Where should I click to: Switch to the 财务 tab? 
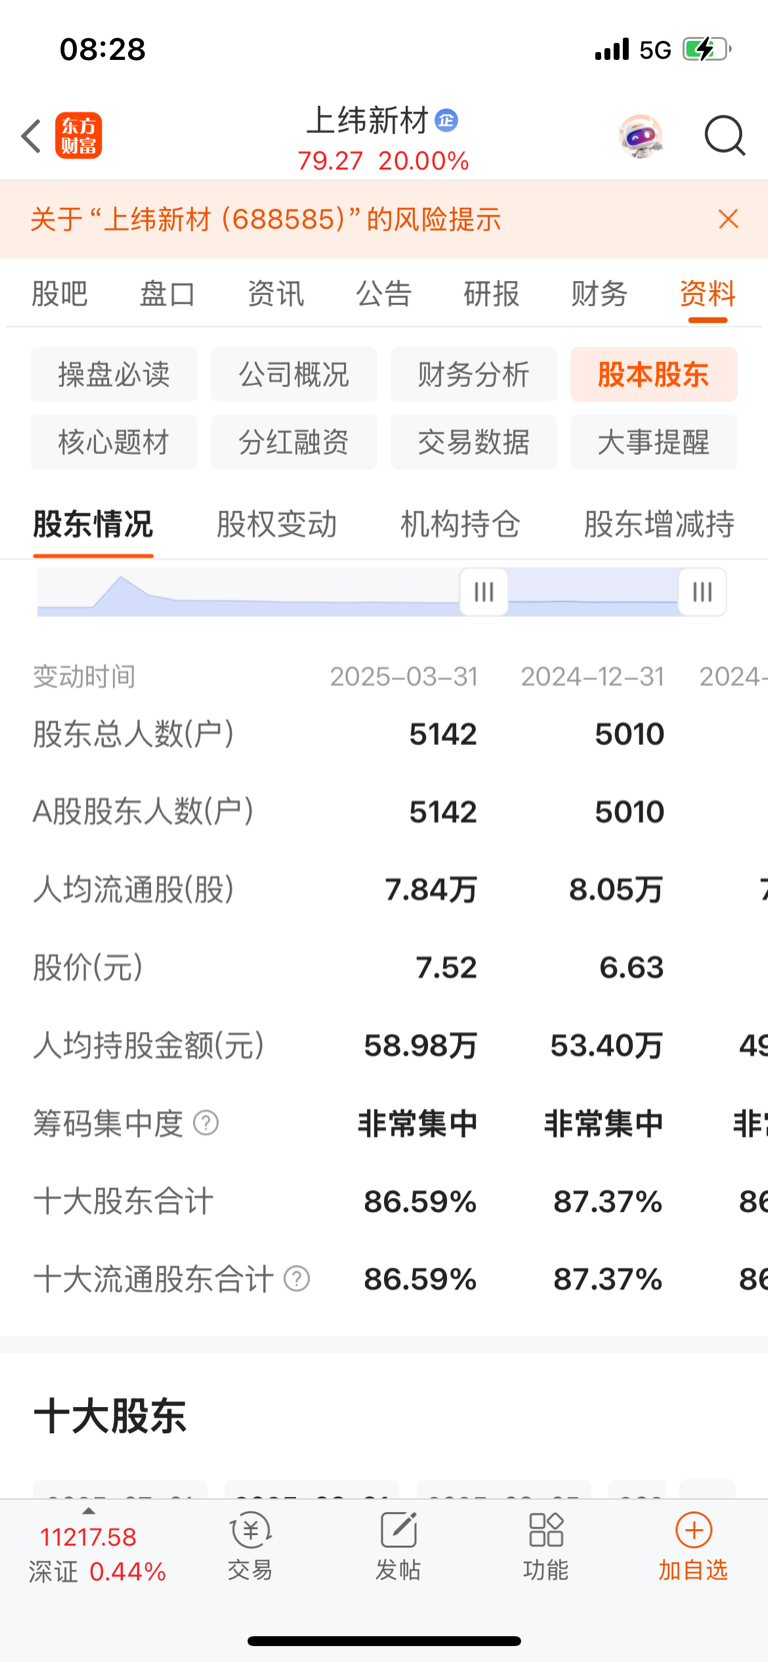pos(599,293)
